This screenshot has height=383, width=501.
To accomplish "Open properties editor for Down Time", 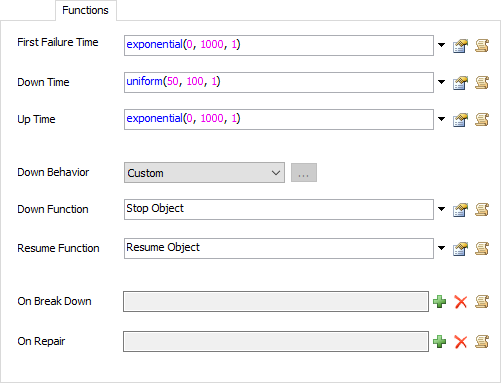I will (x=460, y=83).
